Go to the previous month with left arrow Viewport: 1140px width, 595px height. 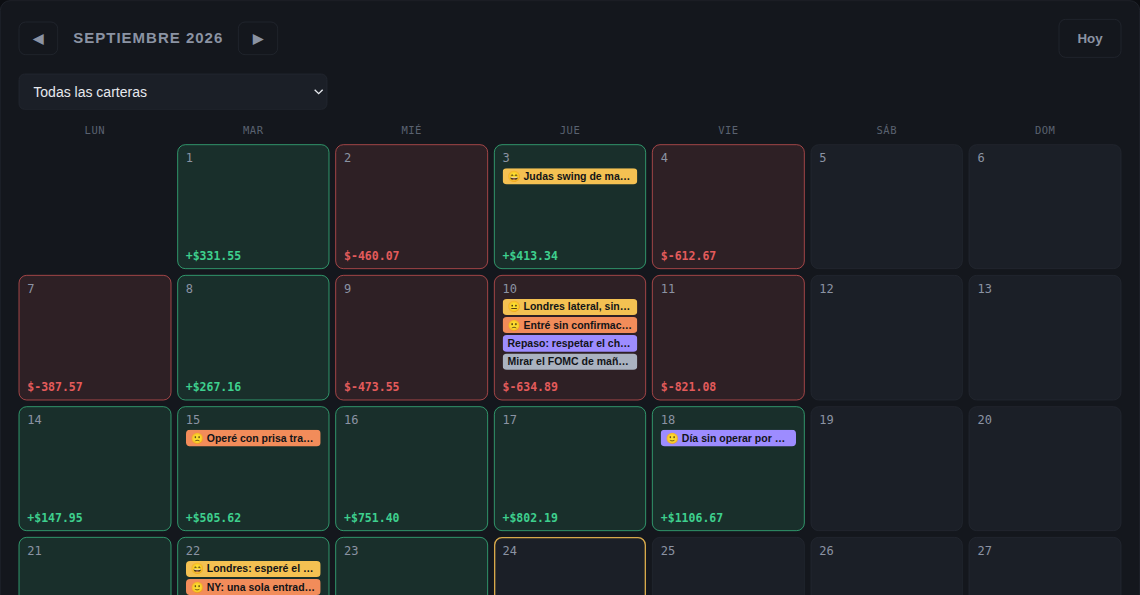point(38,39)
